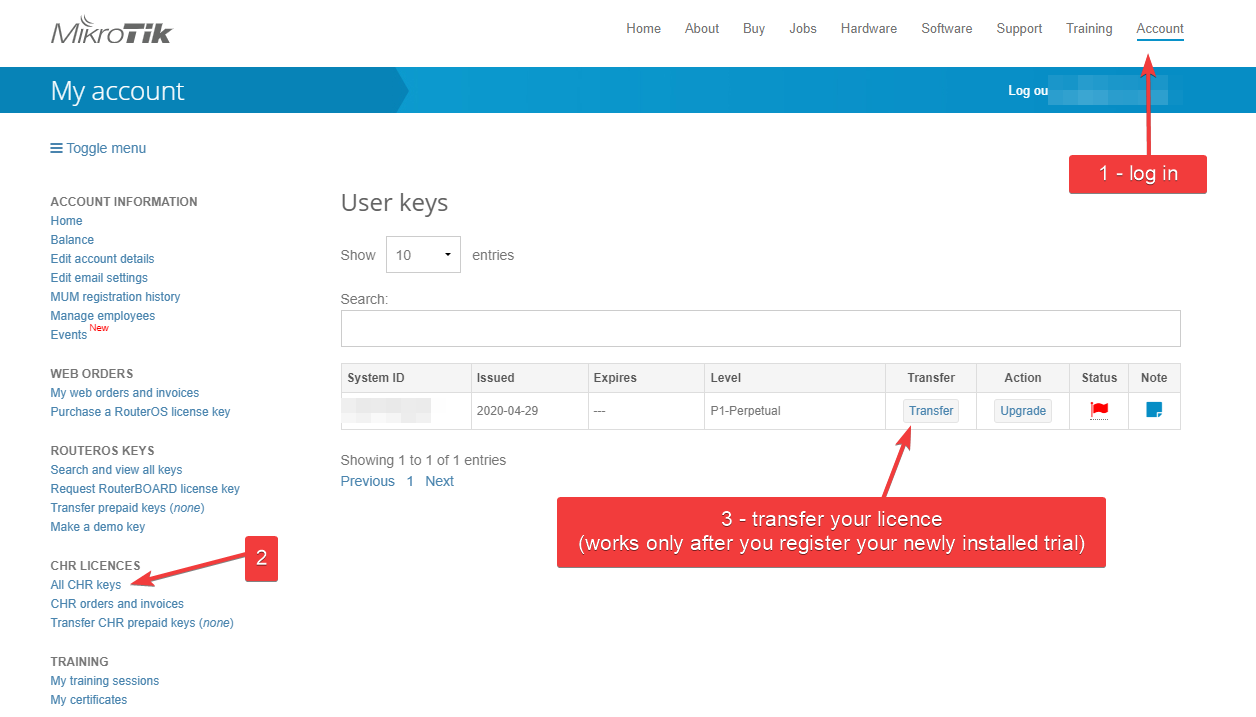Click the P1-Perpetual level cell
Viewport: 1256px width, 717px height.
click(x=795, y=411)
